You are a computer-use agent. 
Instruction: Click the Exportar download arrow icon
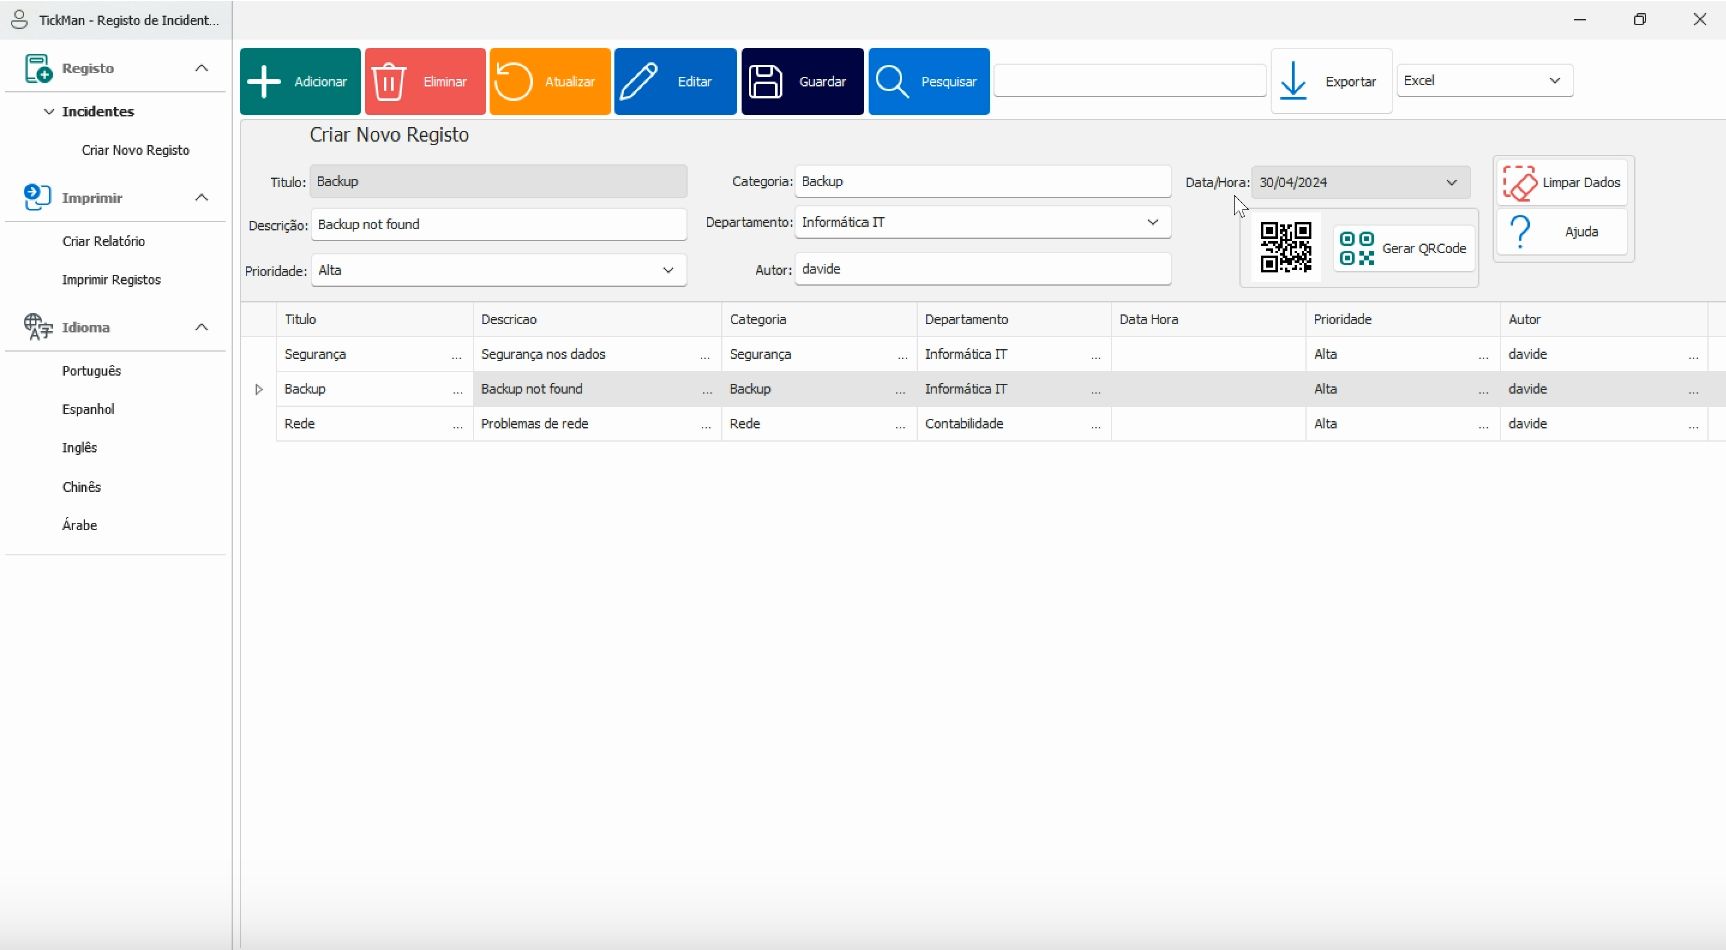point(1293,81)
